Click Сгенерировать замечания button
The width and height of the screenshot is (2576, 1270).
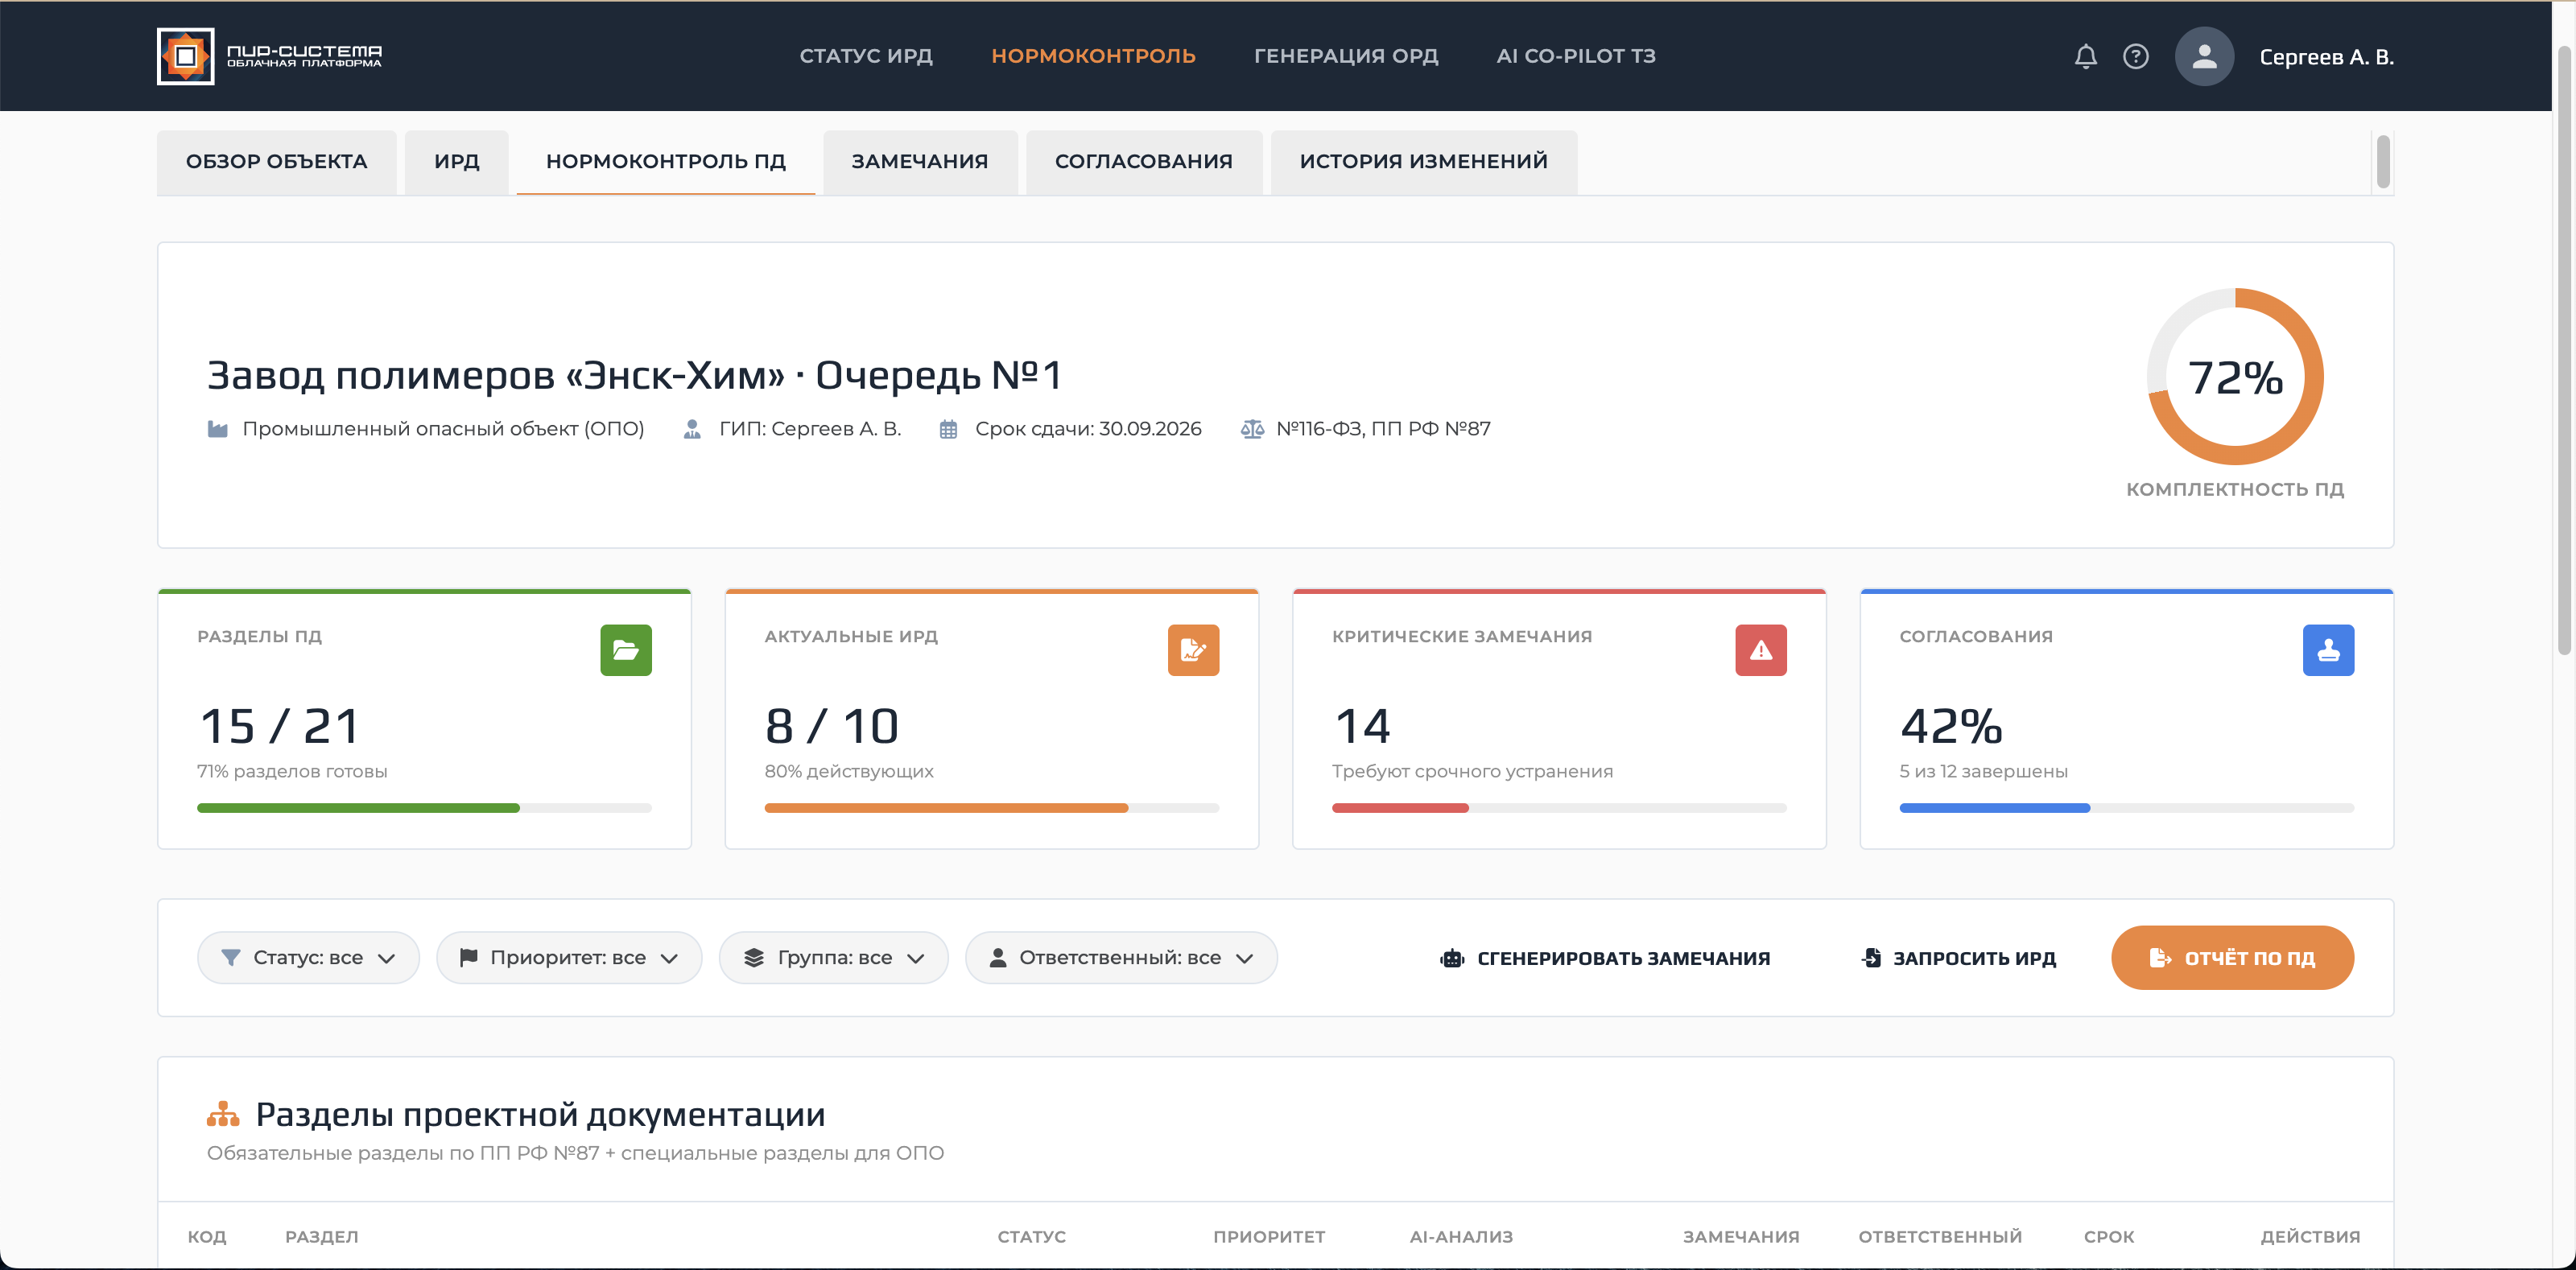click(x=1605, y=958)
